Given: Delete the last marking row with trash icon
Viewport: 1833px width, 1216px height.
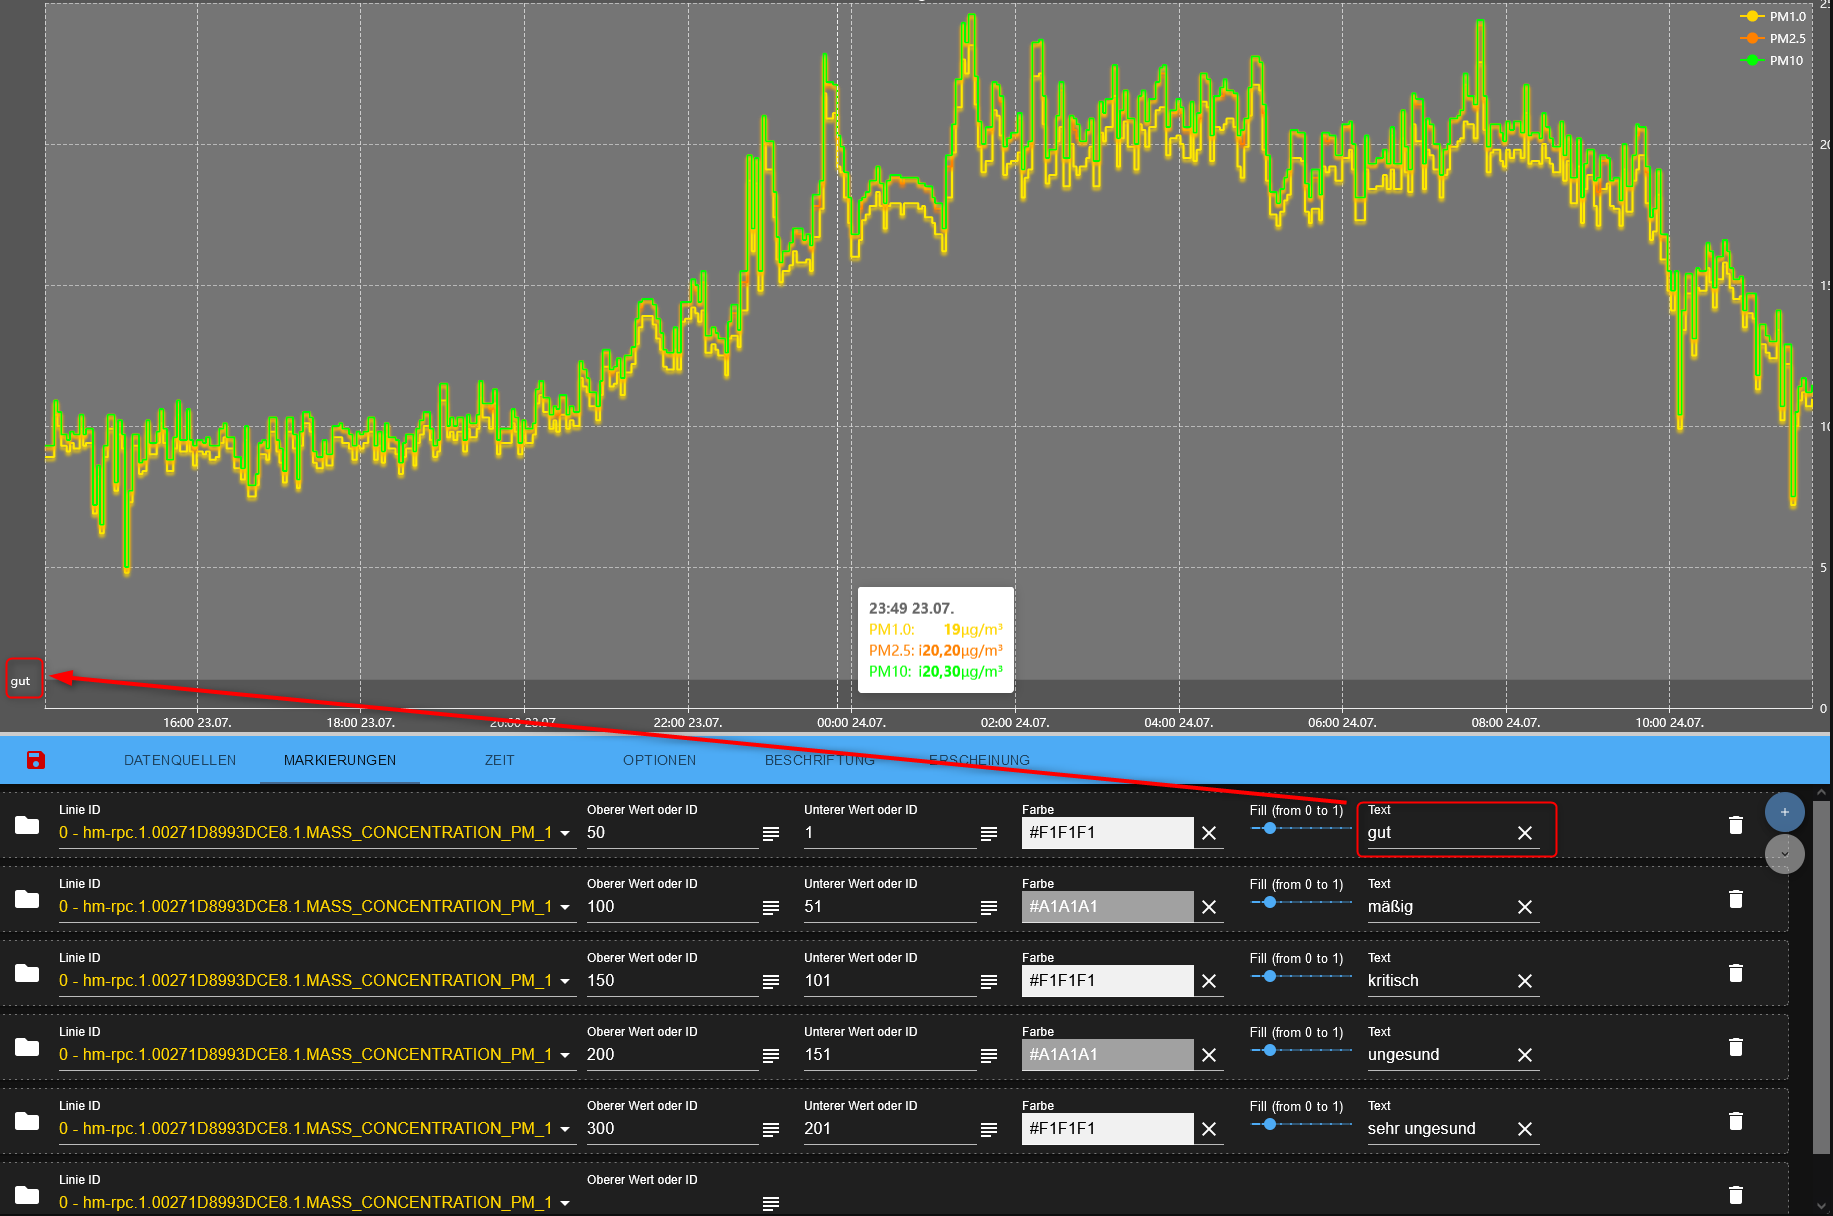Looking at the screenshot, I should (1736, 1195).
